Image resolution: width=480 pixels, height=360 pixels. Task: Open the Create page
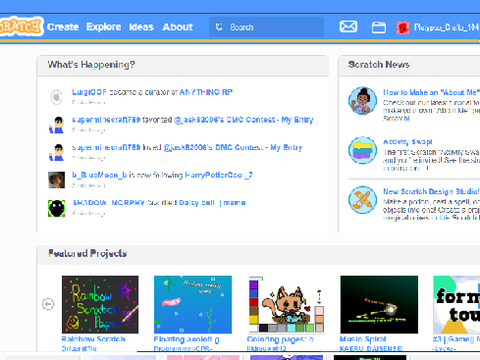[63, 27]
